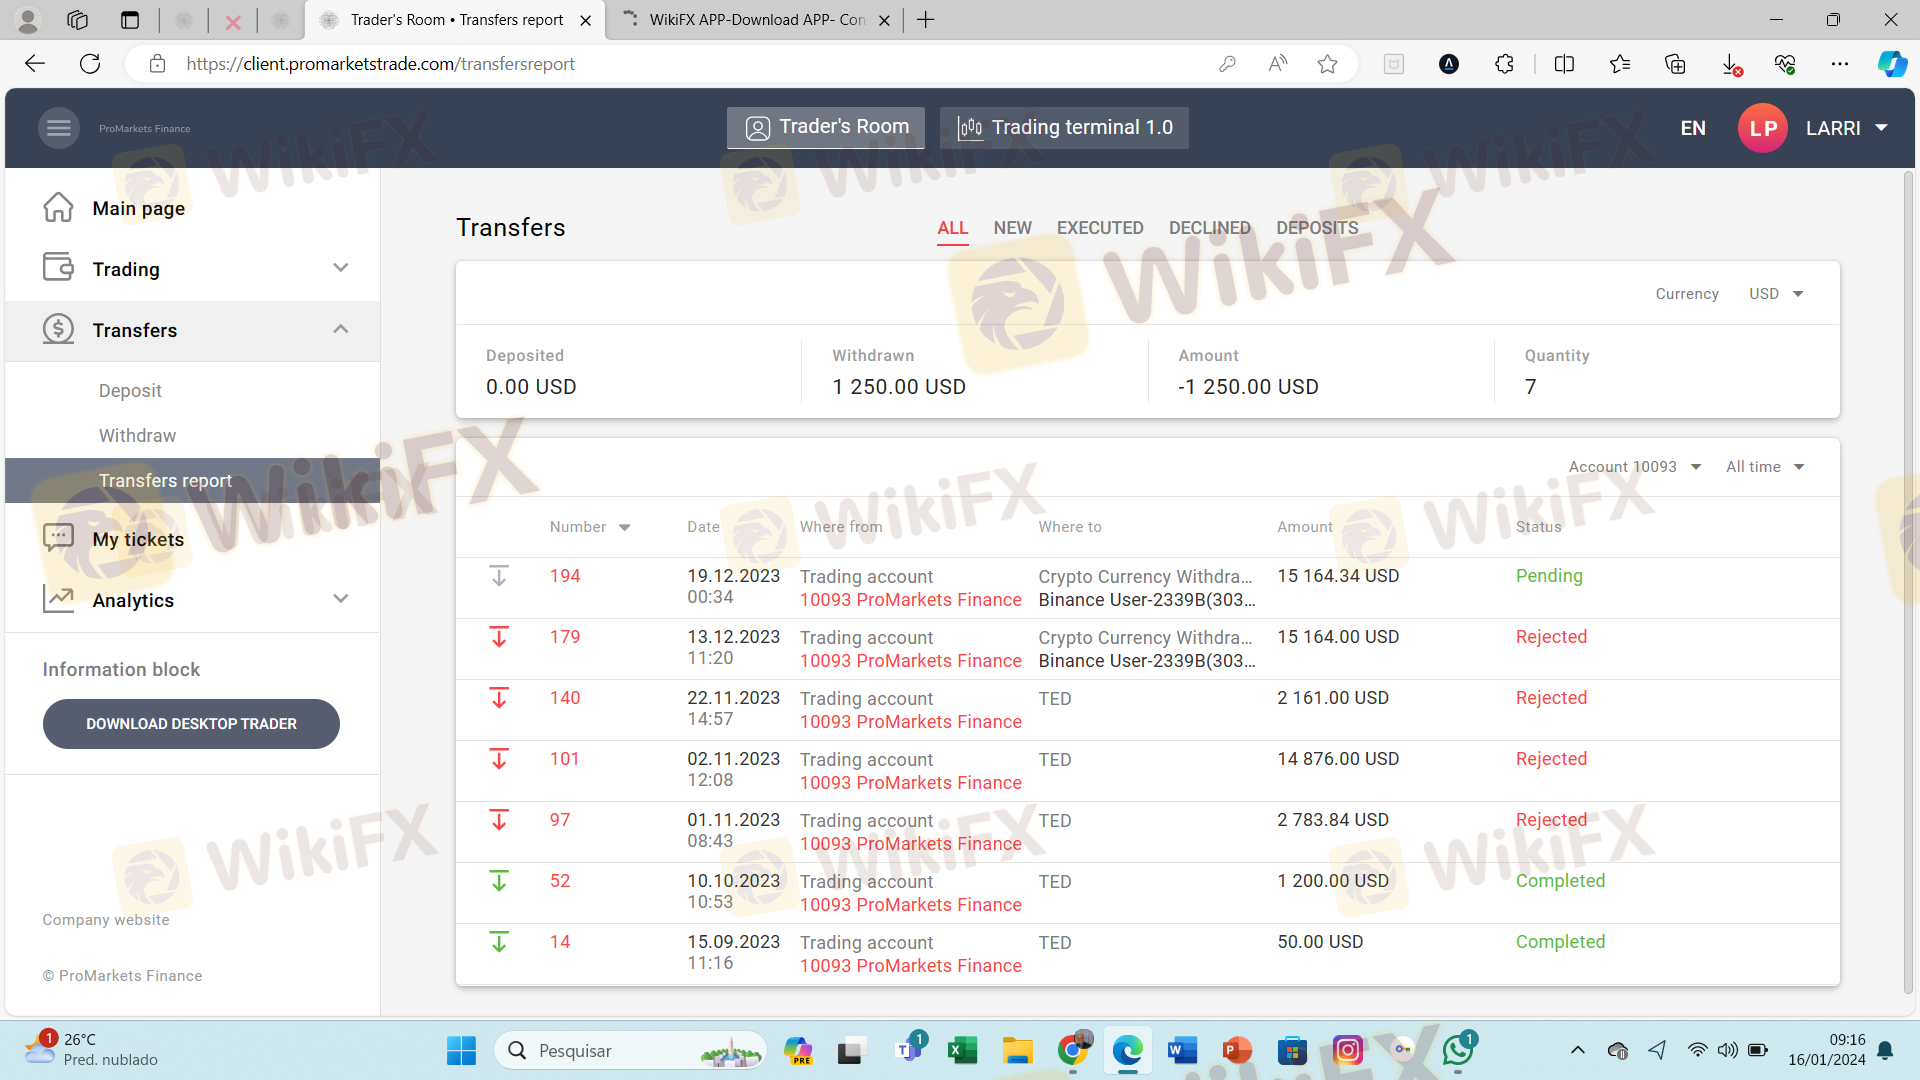Expand the Analytics sidebar section
Screen dimensions: 1920x1080
340,599
